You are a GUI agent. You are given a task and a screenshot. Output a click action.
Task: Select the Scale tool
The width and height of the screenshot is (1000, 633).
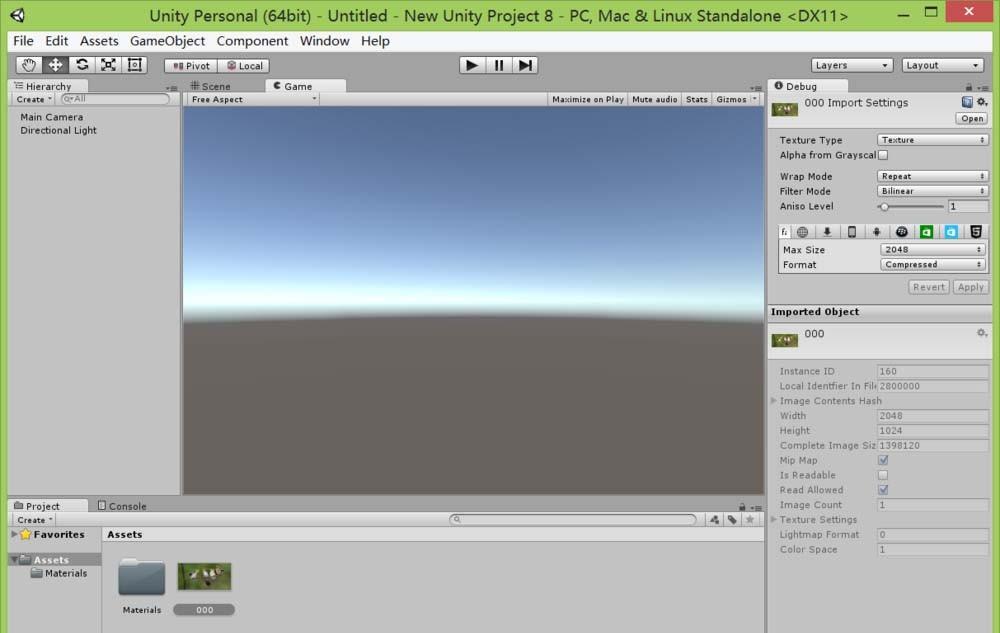[x=107, y=64]
